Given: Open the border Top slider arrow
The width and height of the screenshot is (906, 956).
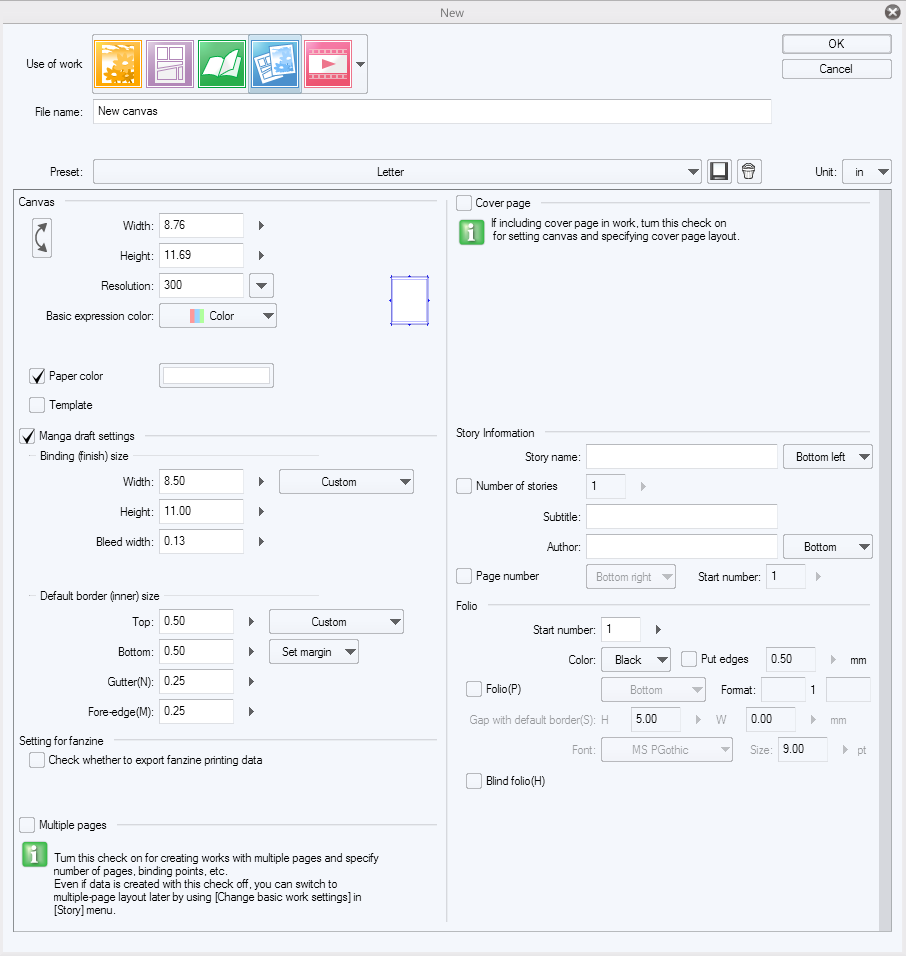Looking at the screenshot, I should pos(251,622).
